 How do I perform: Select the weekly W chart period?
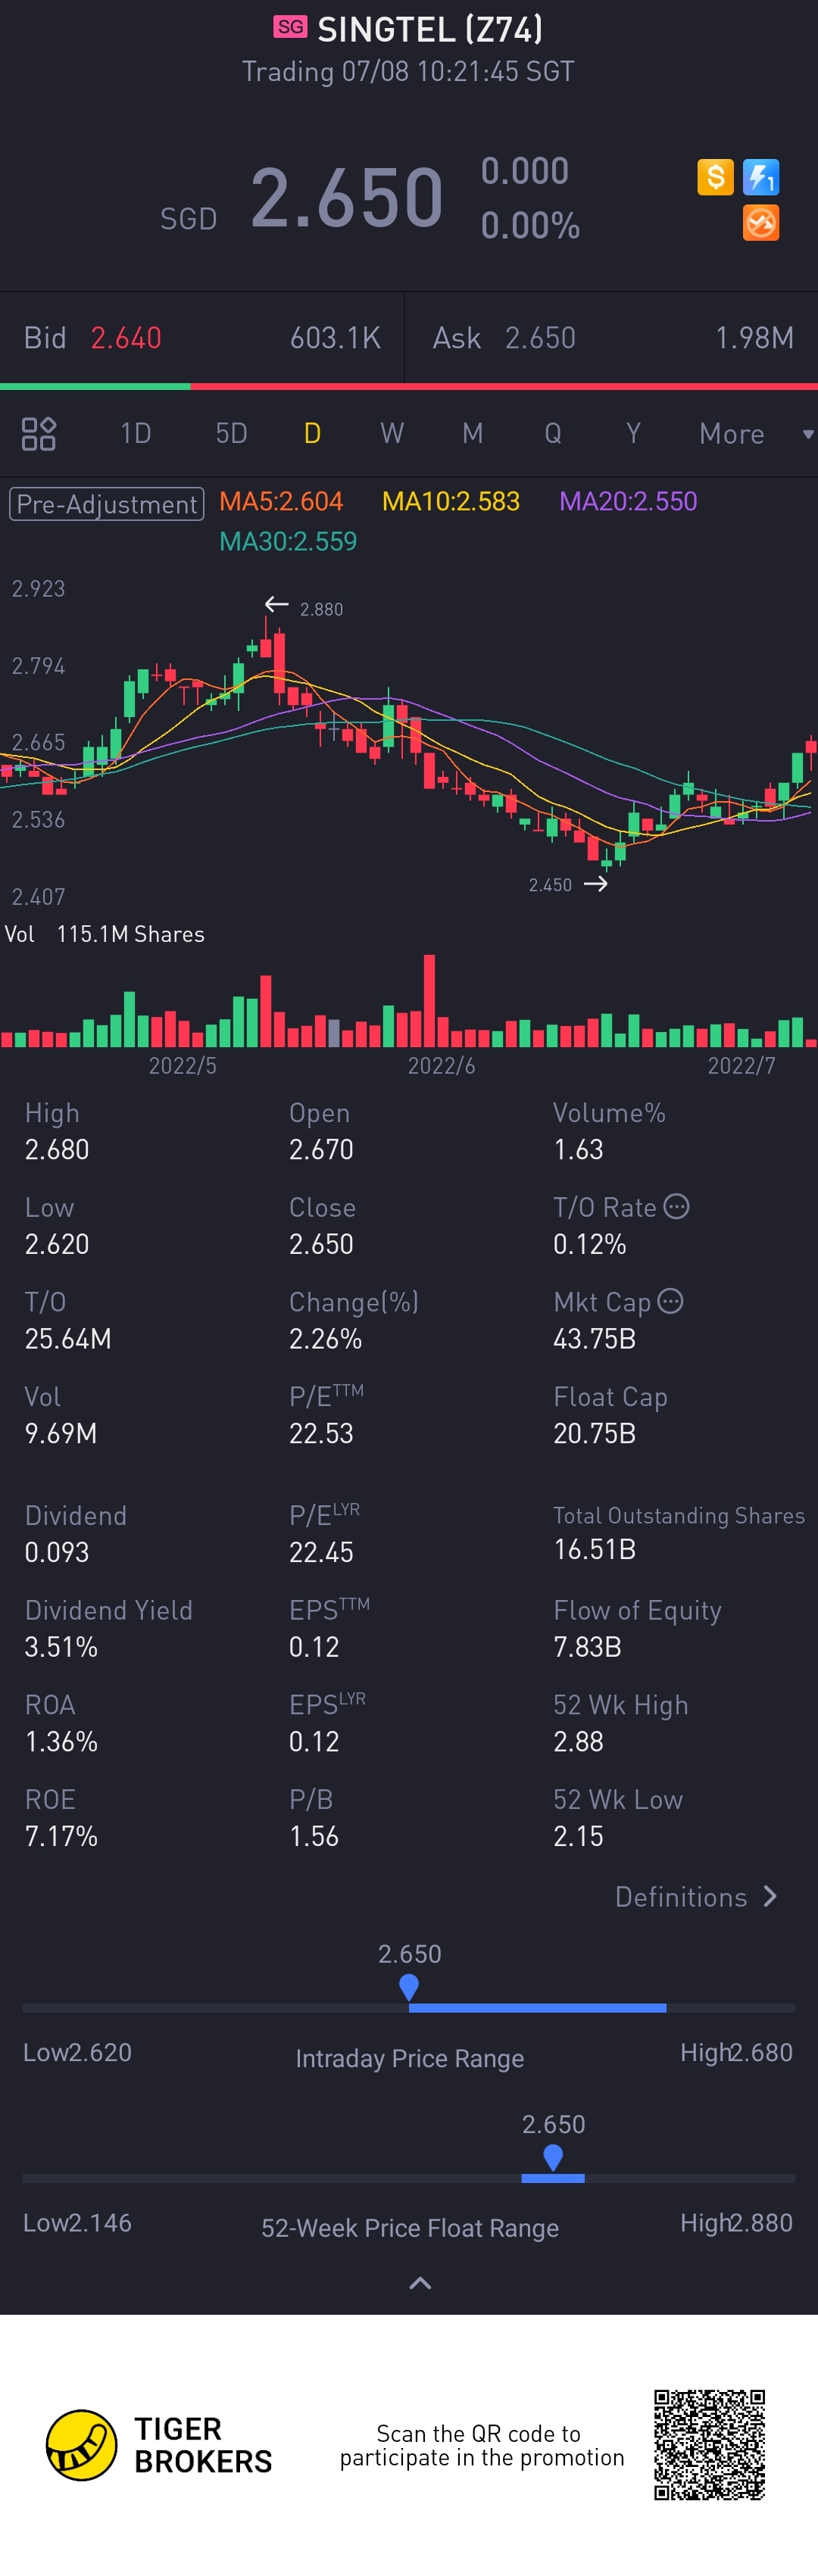tap(392, 434)
